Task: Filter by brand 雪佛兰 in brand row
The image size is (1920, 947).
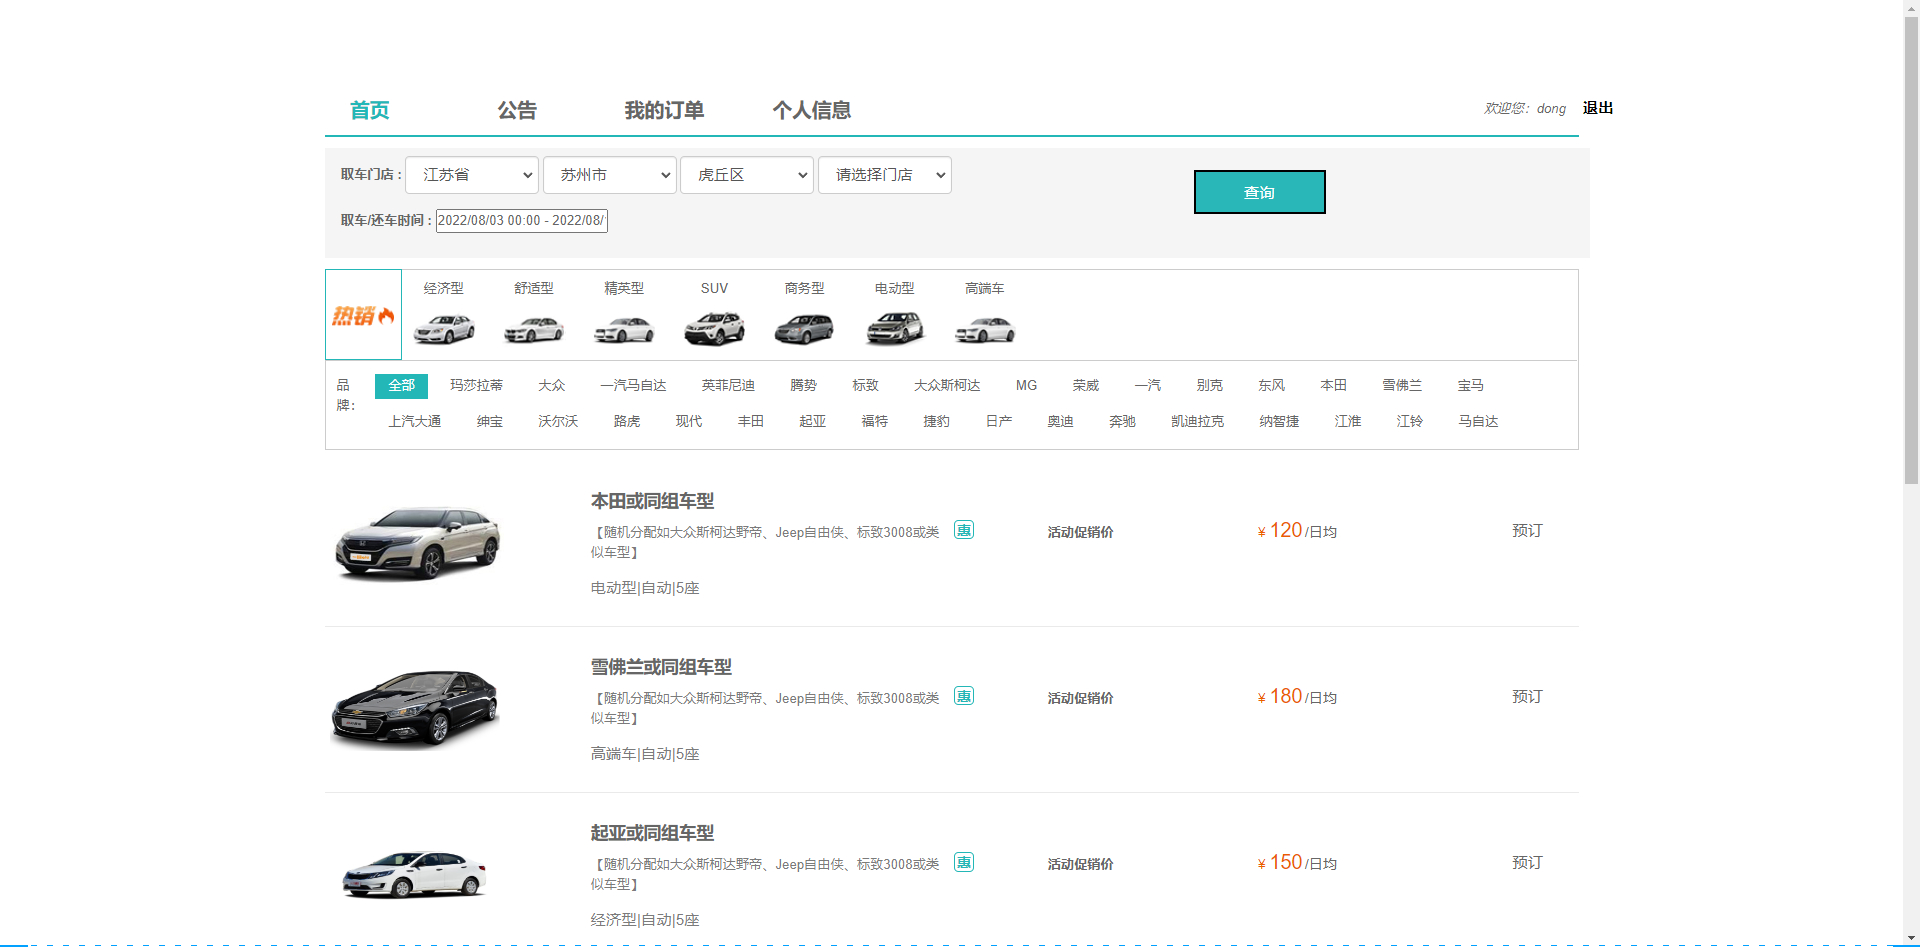Action: [x=1402, y=386]
